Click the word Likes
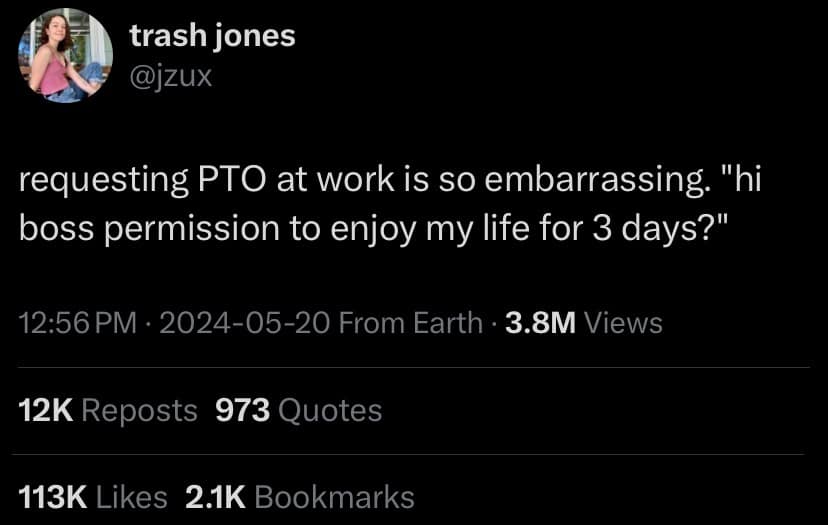Image resolution: width=828 pixels, height=525 pixels. (131, 497)
